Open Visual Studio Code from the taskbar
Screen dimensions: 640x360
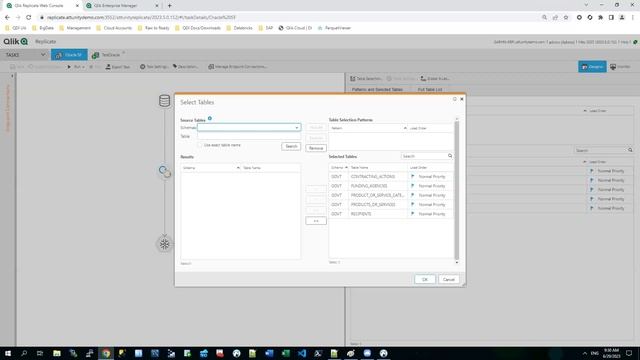(302, 353)
